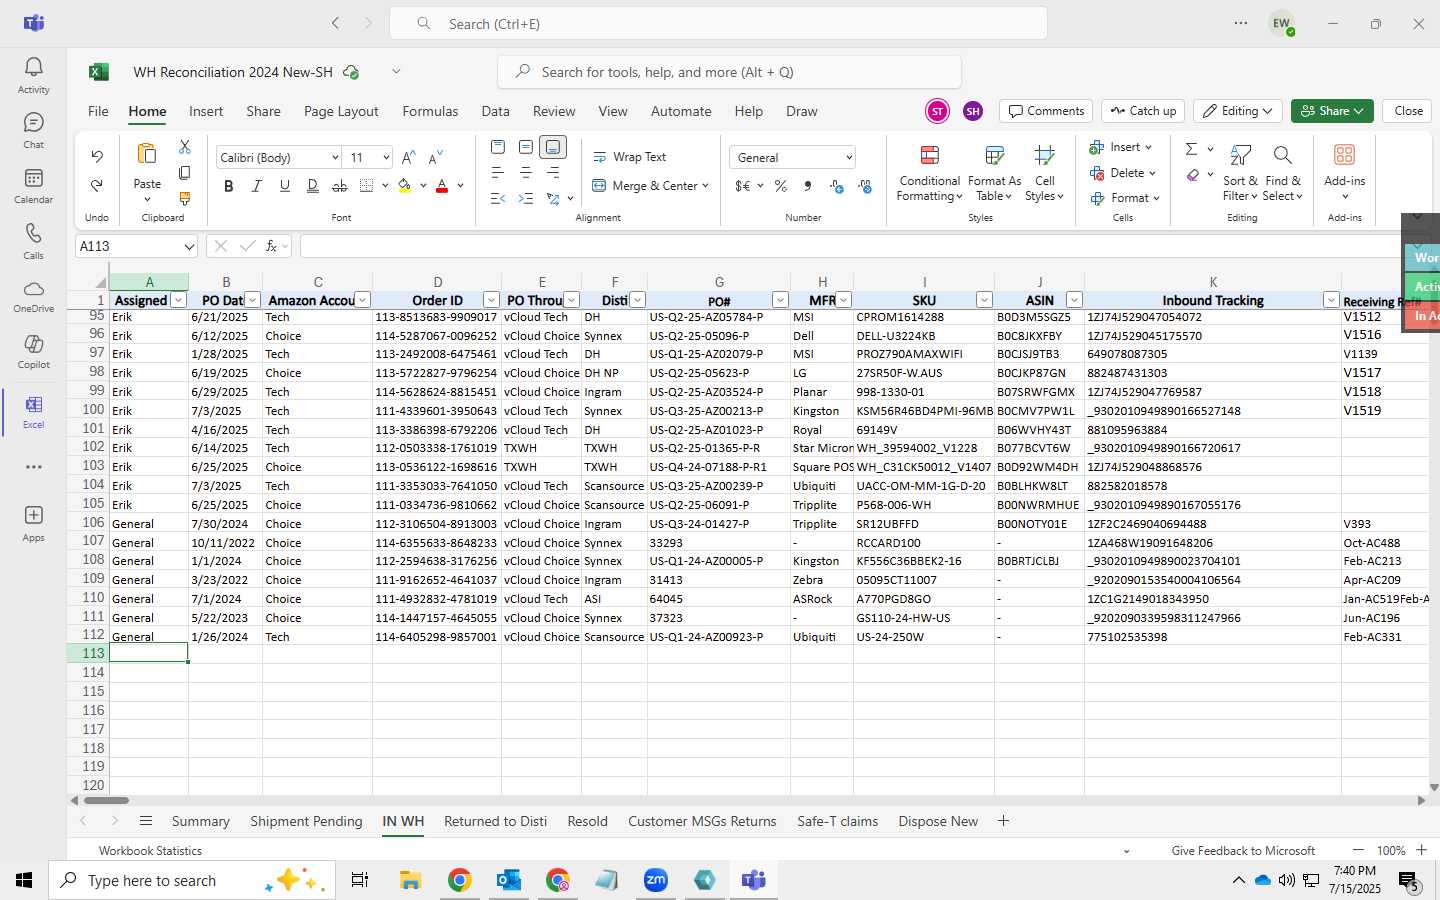Expand Merge & Center dropdown arrow

pos(705,186)
